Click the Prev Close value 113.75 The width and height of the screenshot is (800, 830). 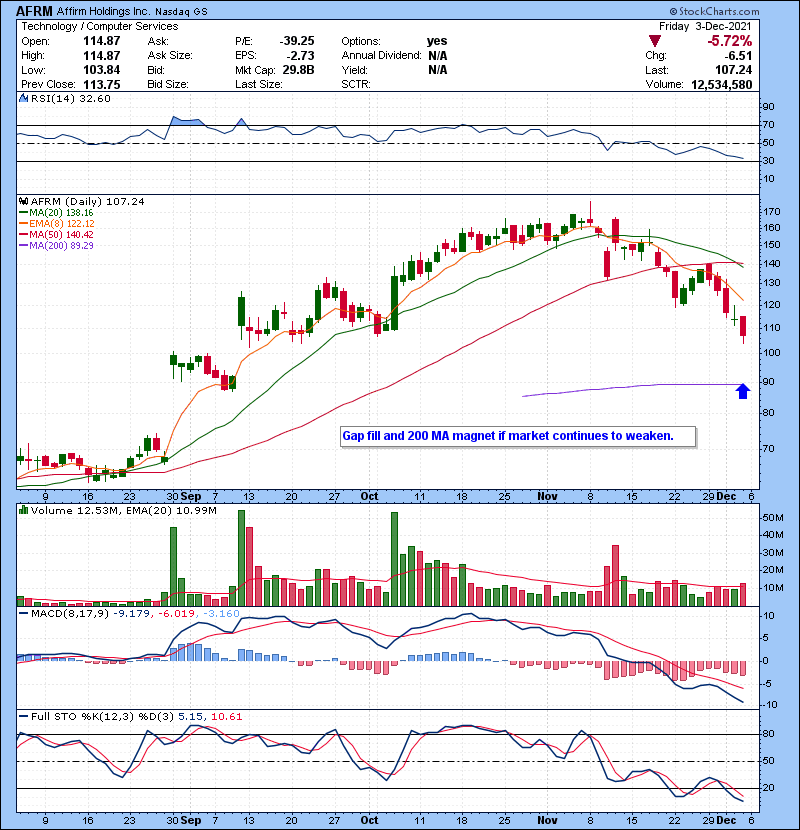tap(102, 84)
